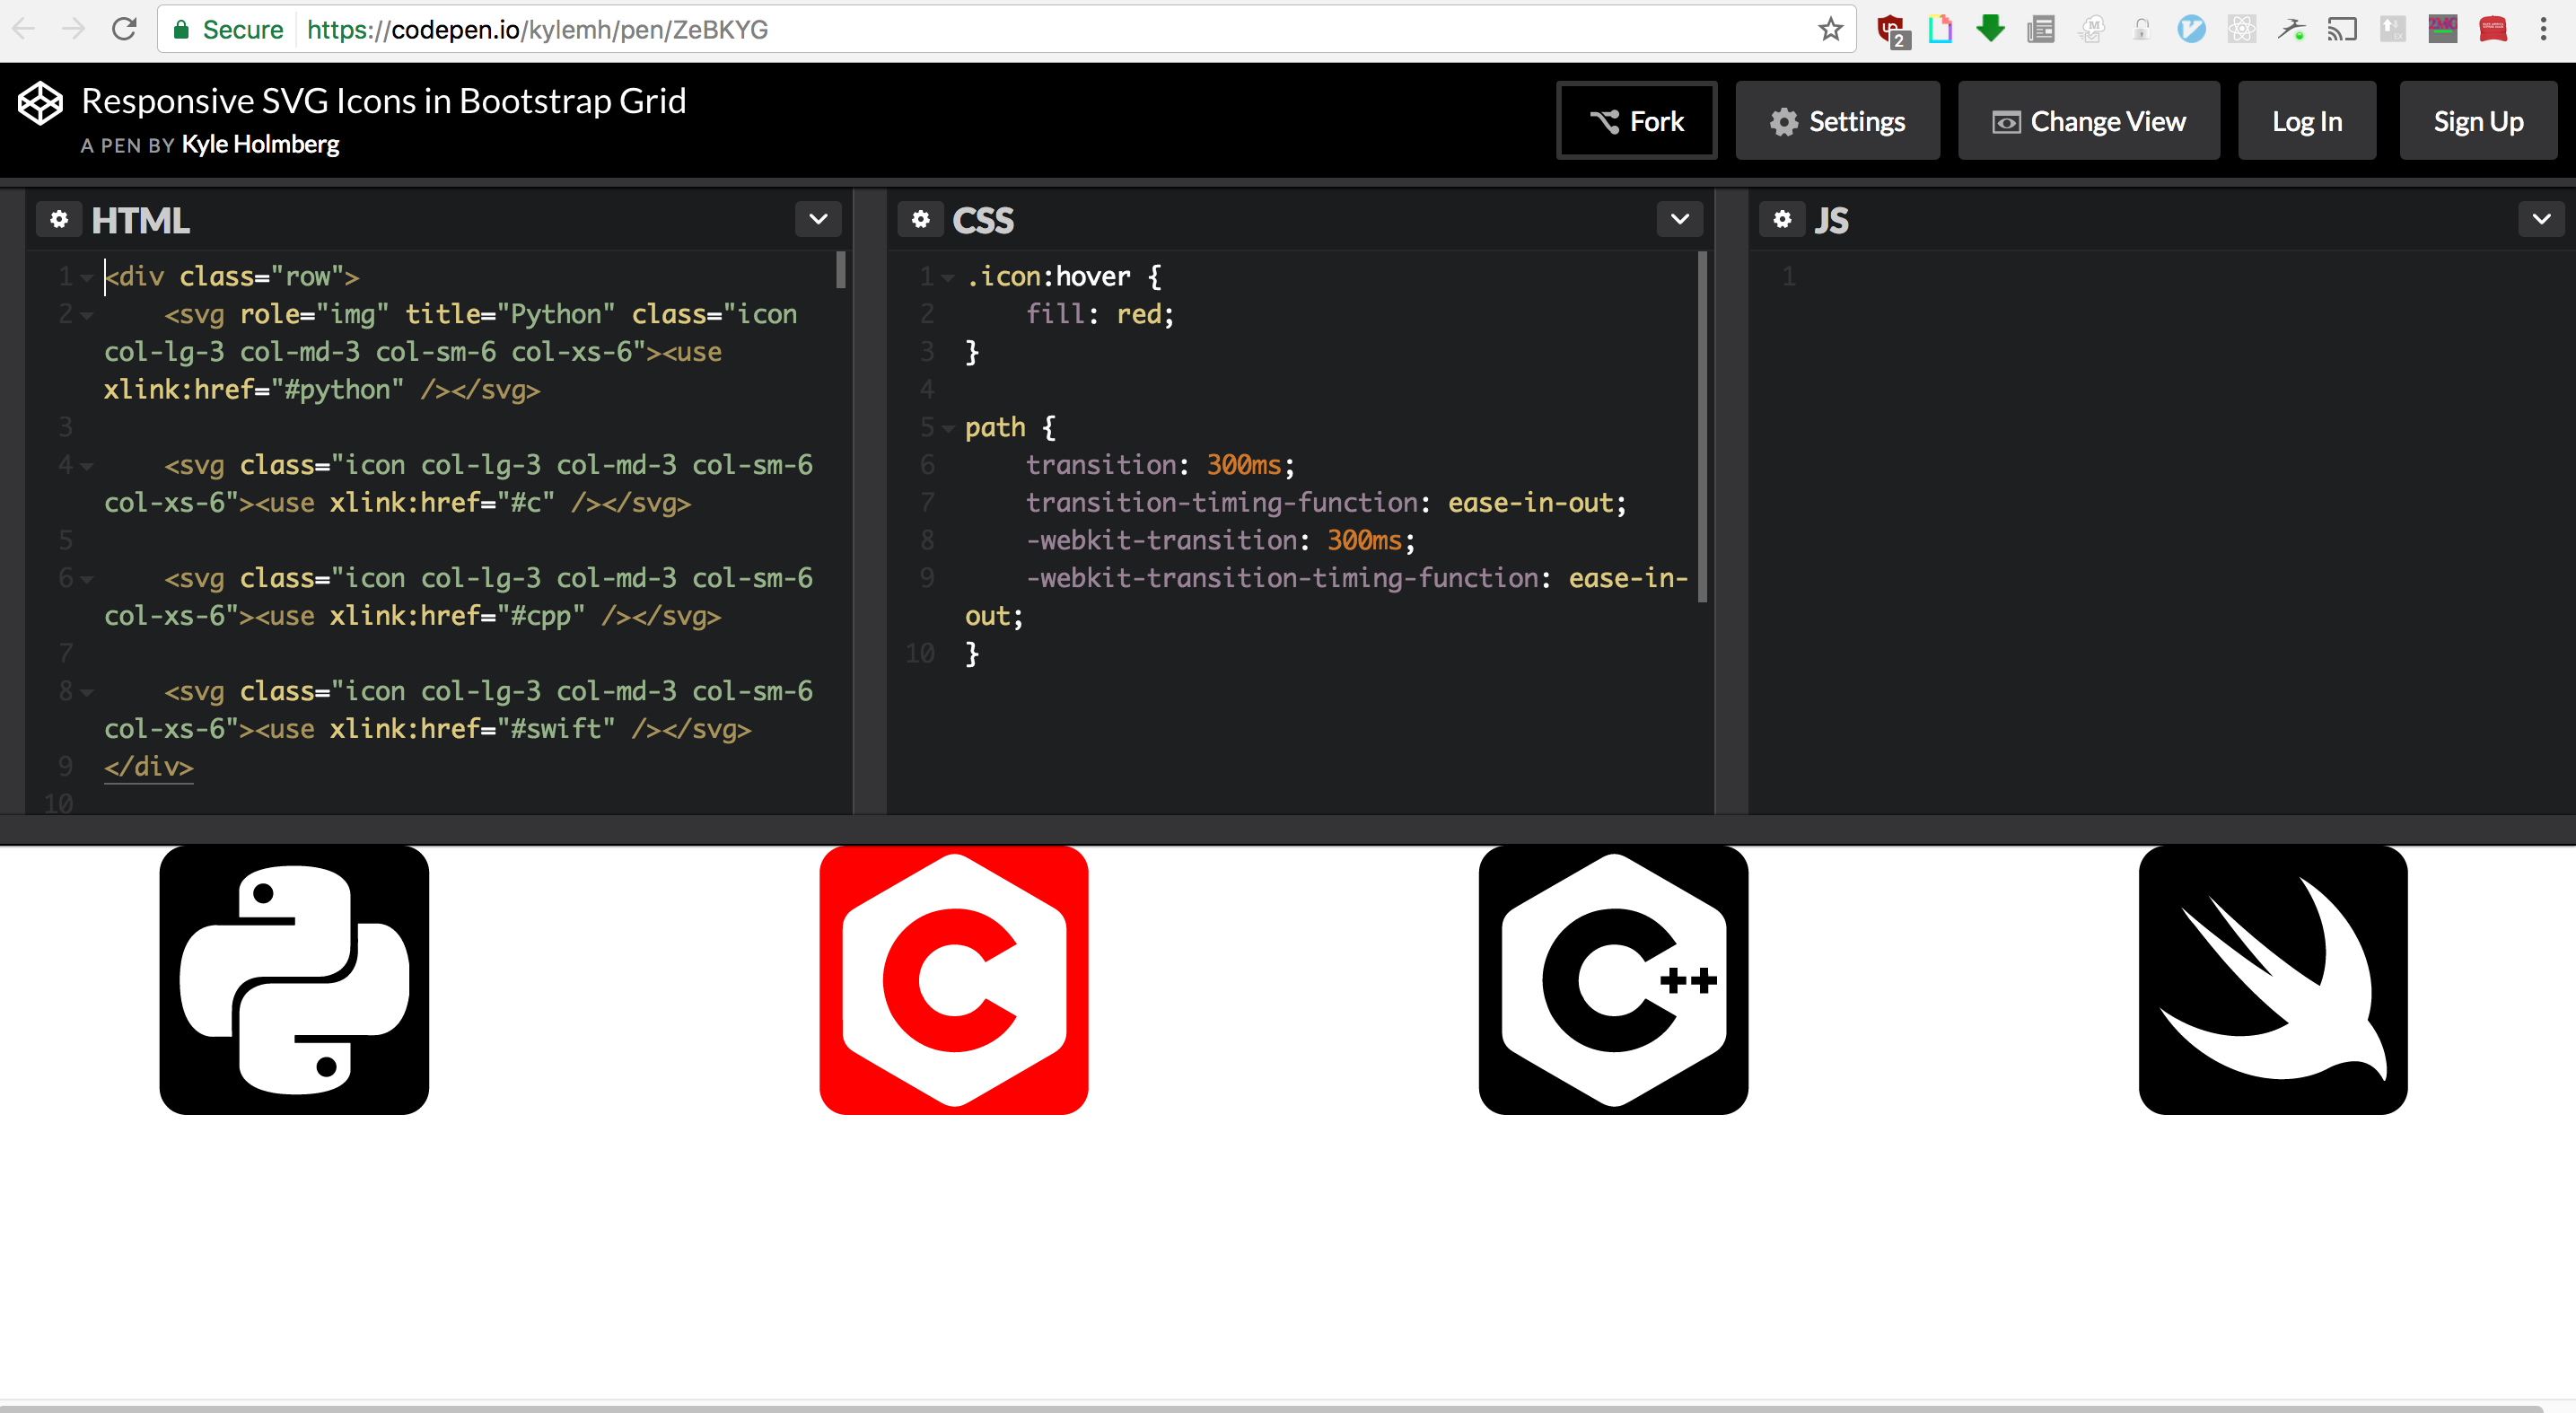This screenshot has height=1413, width=2576.
Task: Click the red C language icon
Action: click(x=954, y=980)
